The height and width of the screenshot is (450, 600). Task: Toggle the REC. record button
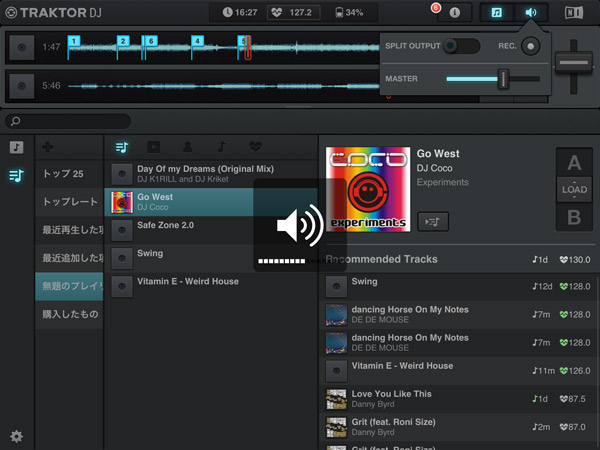click(x=530, y=46)
